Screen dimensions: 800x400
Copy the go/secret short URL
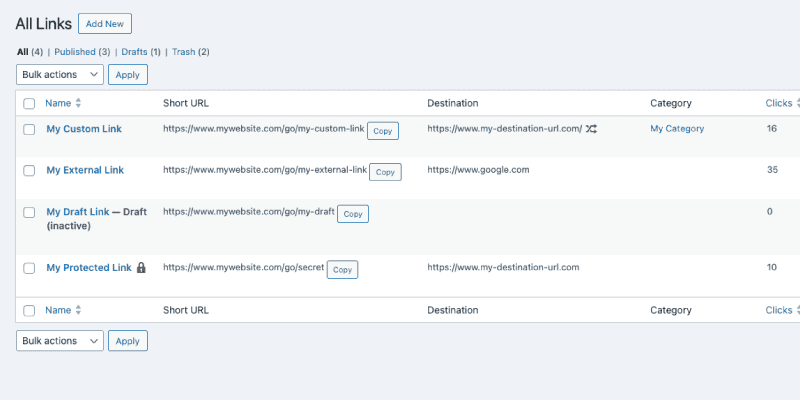coord(342,270)
